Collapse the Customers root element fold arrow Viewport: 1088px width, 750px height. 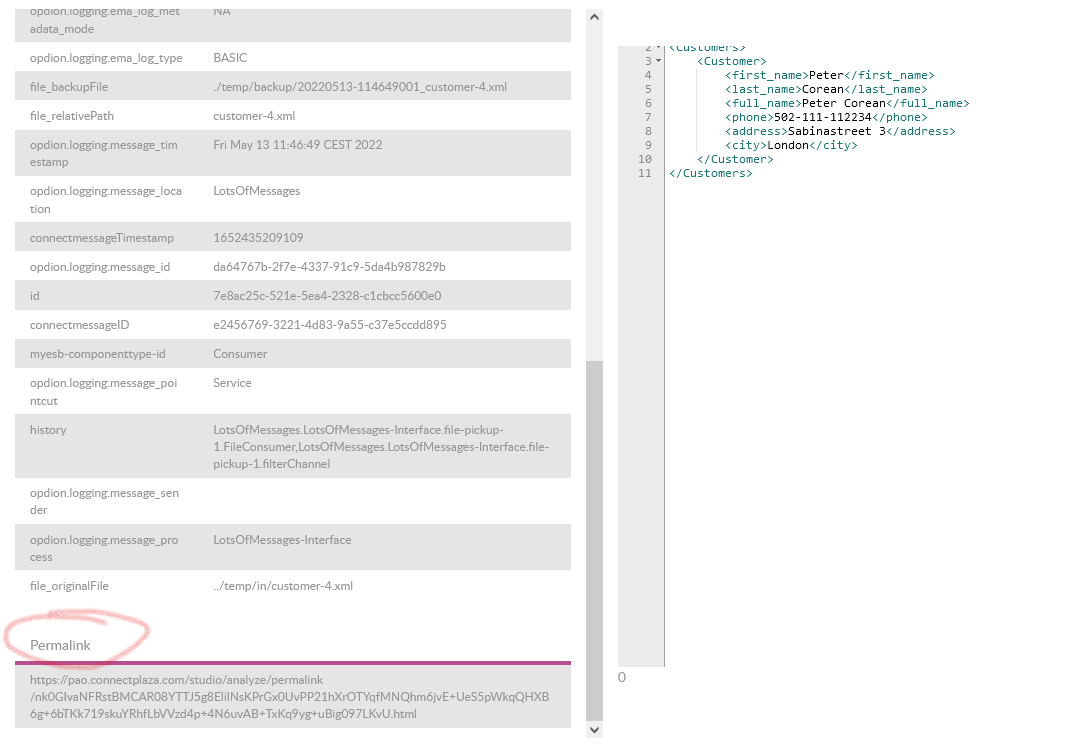point(658,48)
